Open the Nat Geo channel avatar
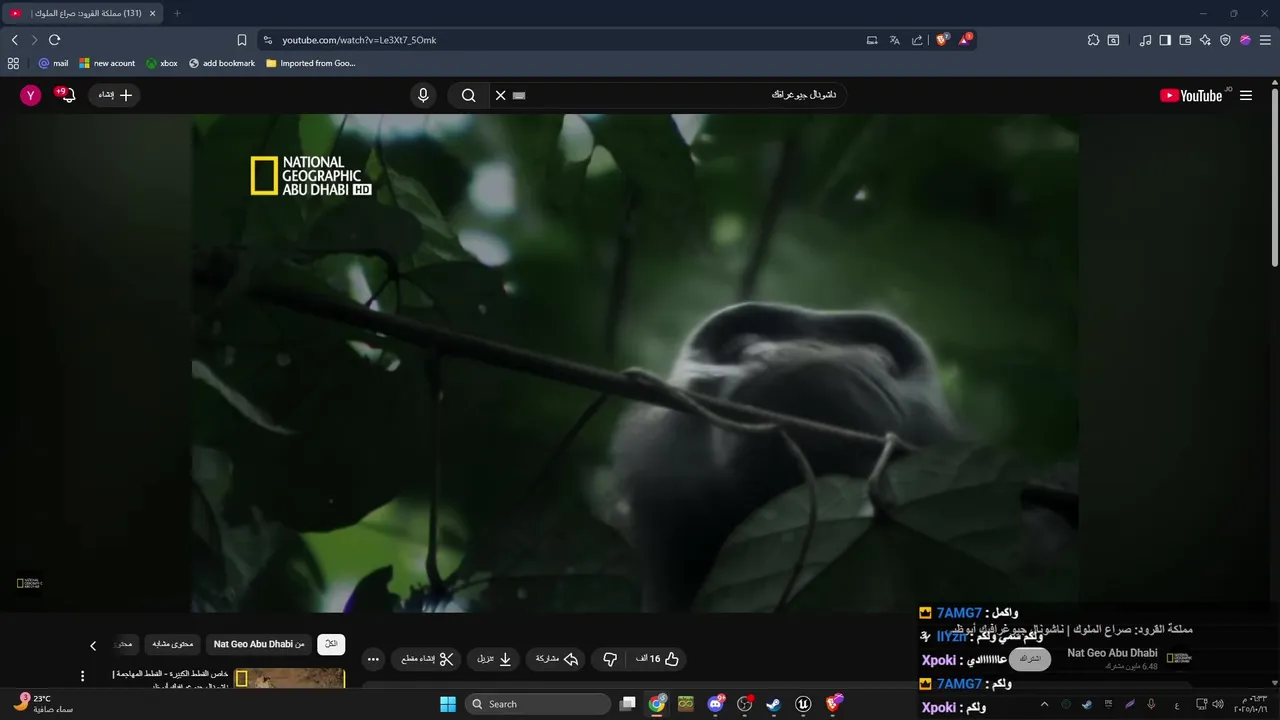 click(x=1179, y=658)
